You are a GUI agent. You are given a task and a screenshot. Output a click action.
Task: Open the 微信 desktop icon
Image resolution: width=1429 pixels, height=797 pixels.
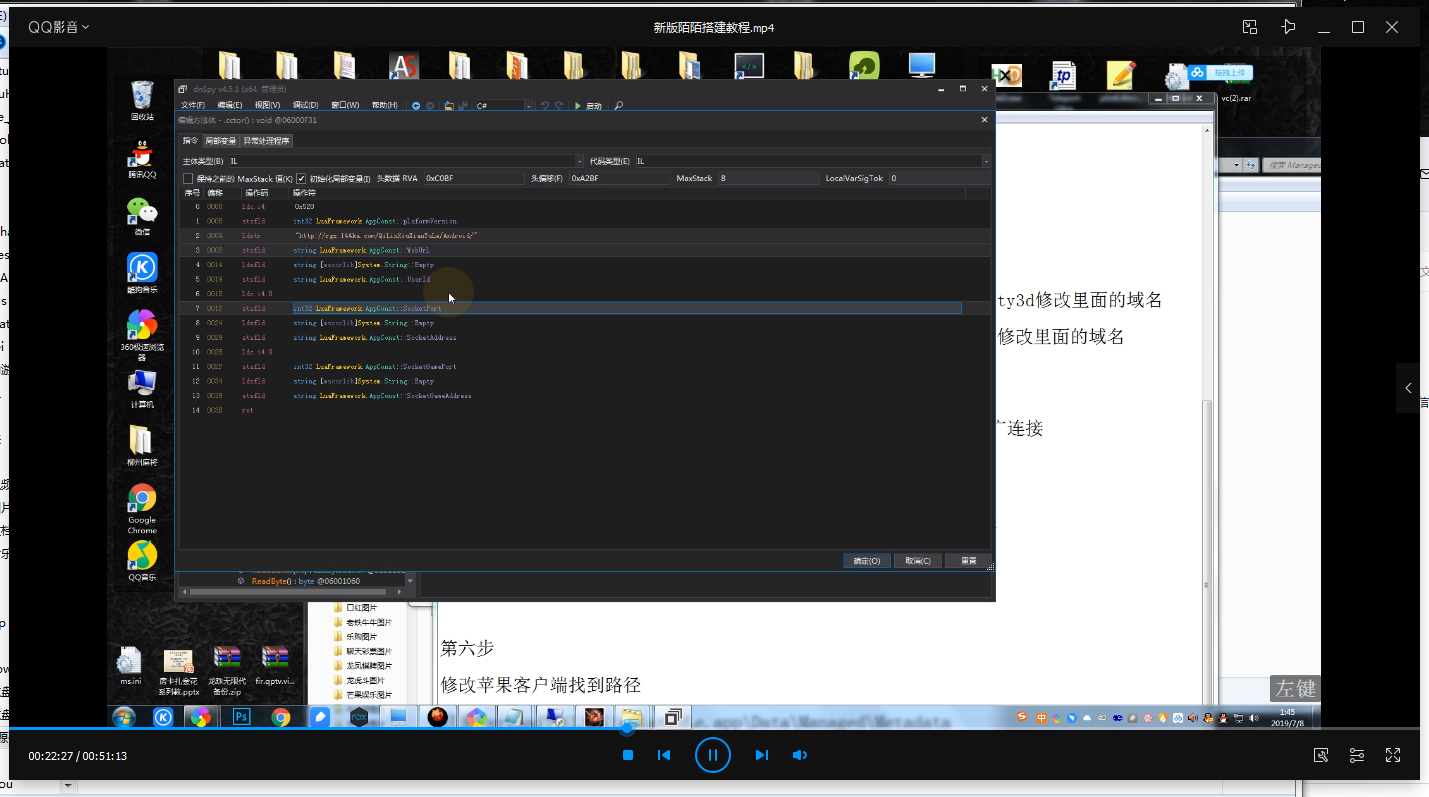pyautogui.click(x=142, y=216)
